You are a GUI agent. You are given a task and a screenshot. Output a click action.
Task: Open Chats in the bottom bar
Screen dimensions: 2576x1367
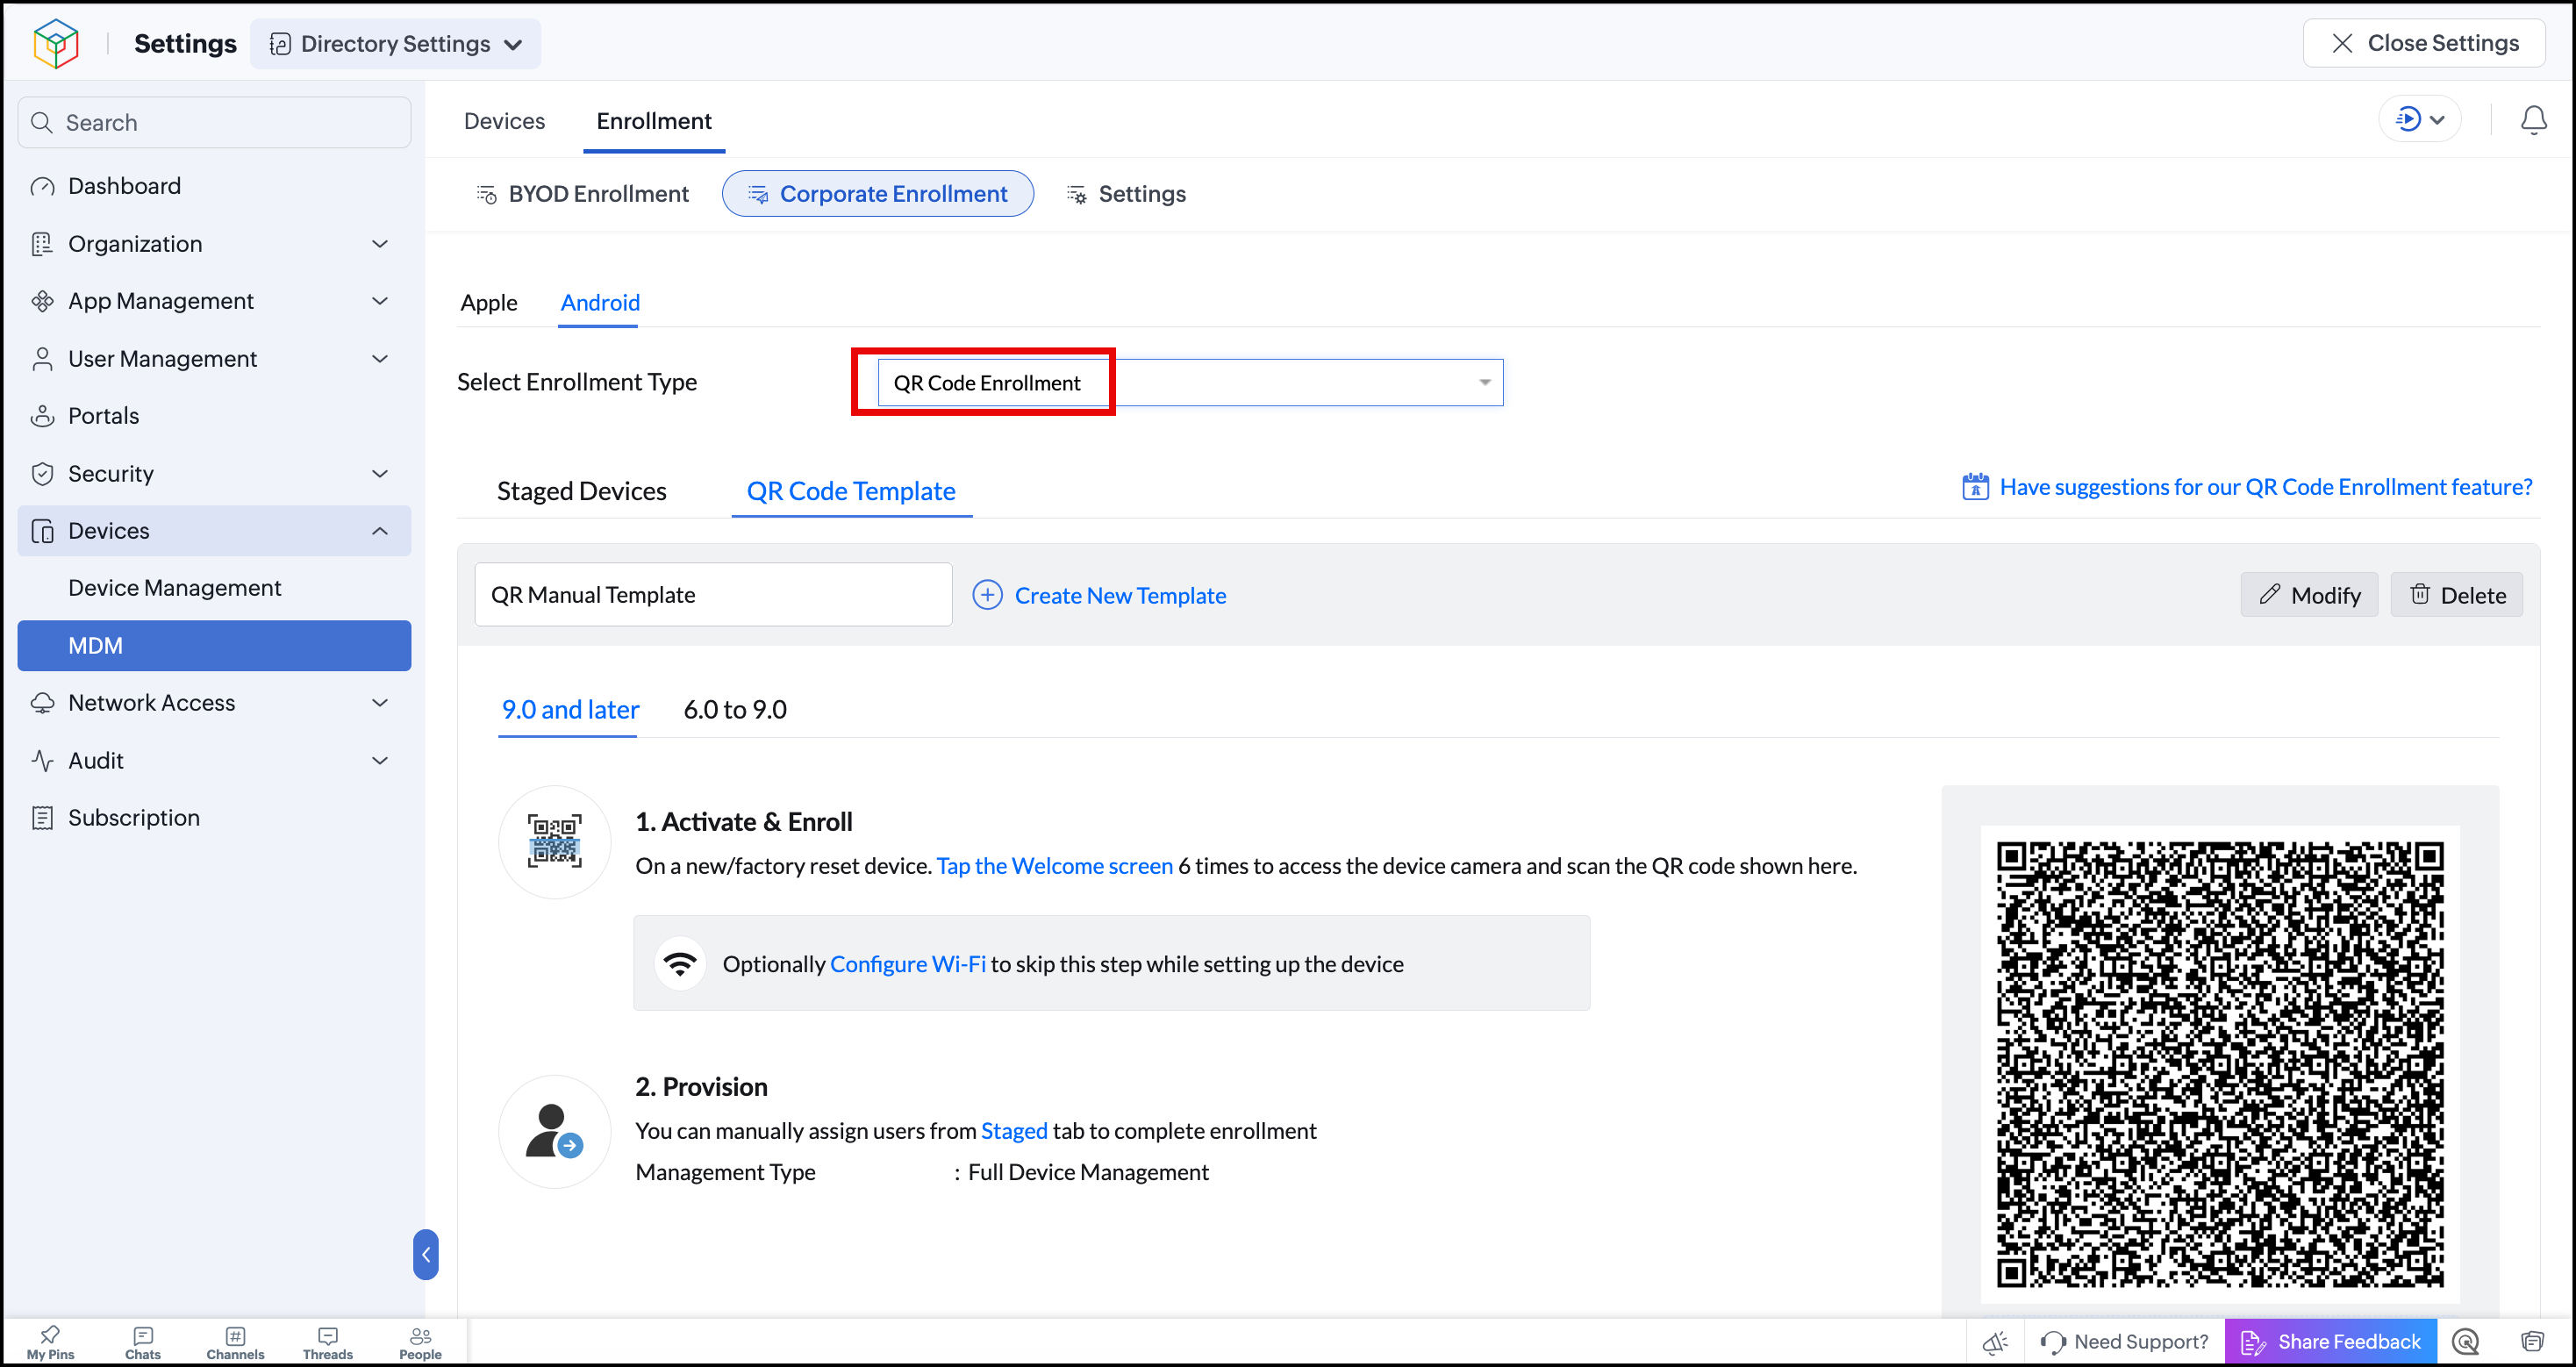(x=143, y=1342)
